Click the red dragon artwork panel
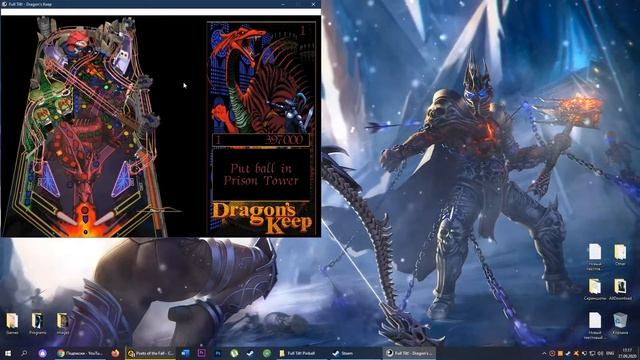The height and width of the screenshot is (360, 640). point(261,78)
